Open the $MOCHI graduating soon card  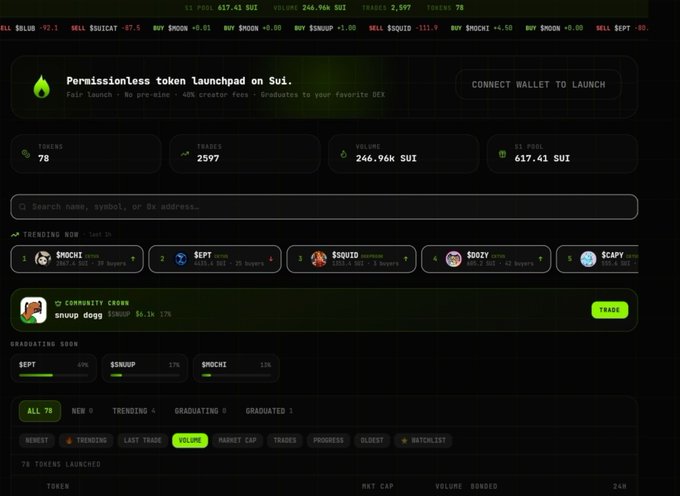click(x=236, y=369)
